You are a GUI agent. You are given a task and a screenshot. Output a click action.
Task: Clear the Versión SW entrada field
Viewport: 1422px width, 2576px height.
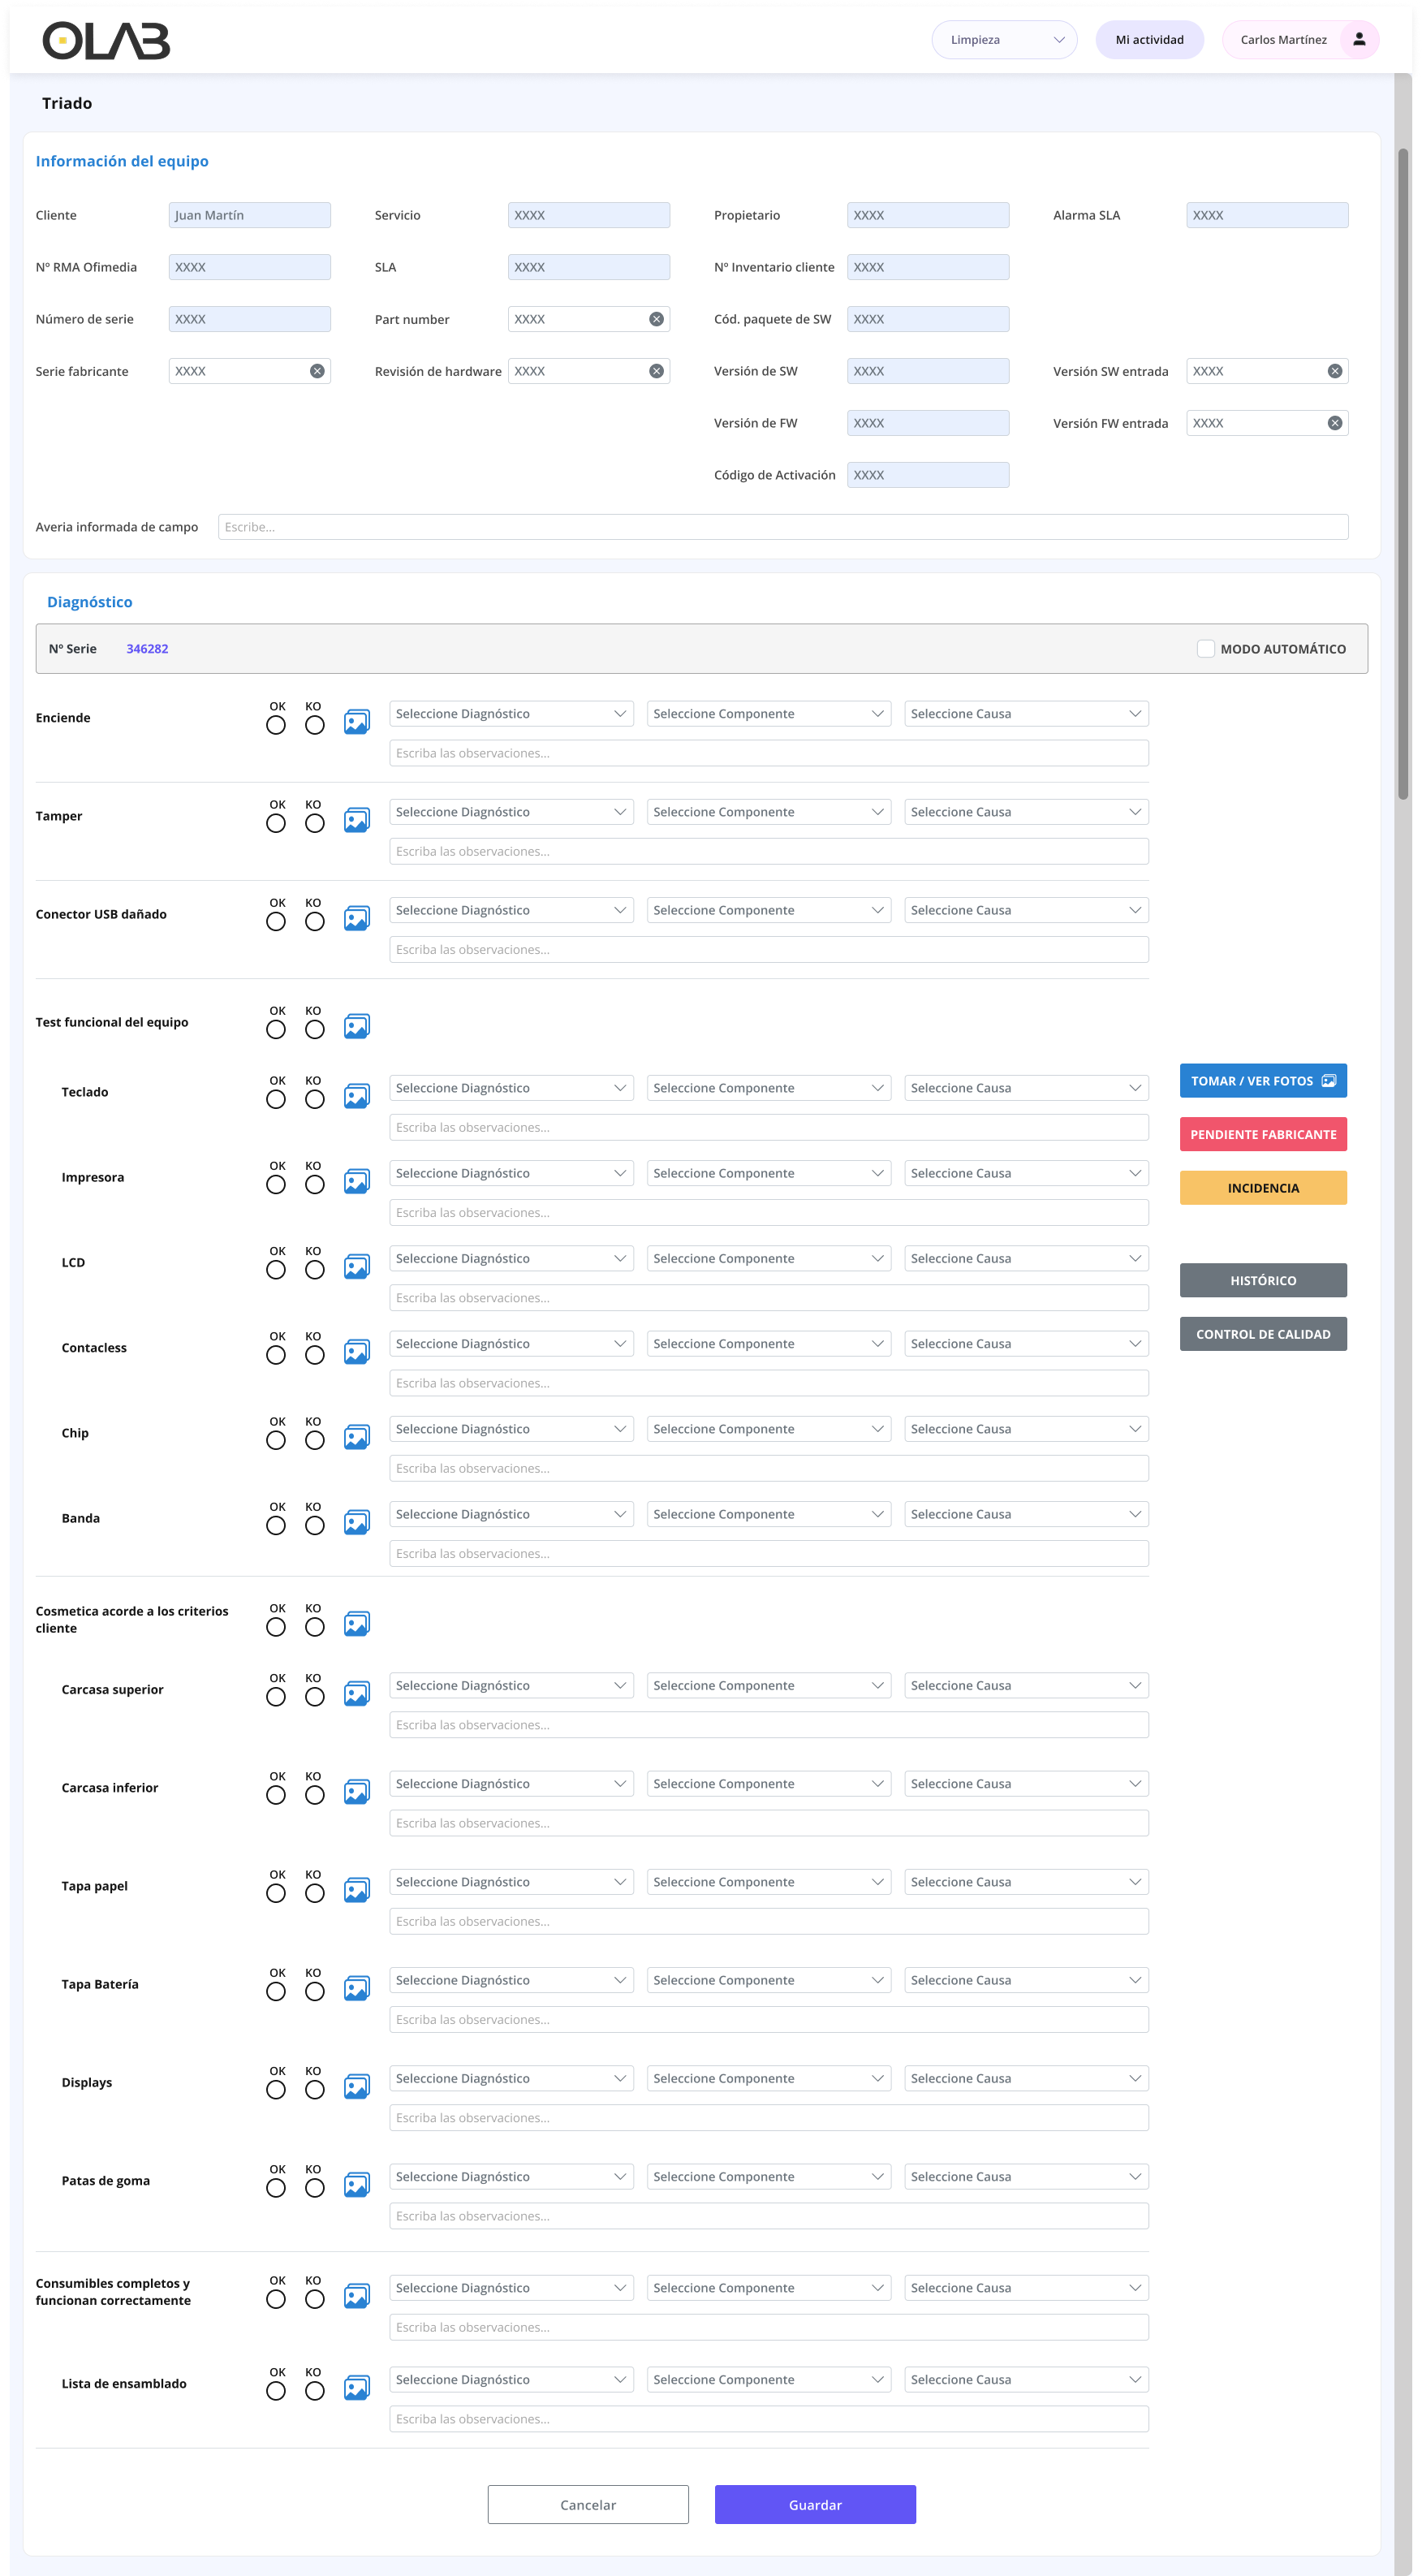[1334, 371]
